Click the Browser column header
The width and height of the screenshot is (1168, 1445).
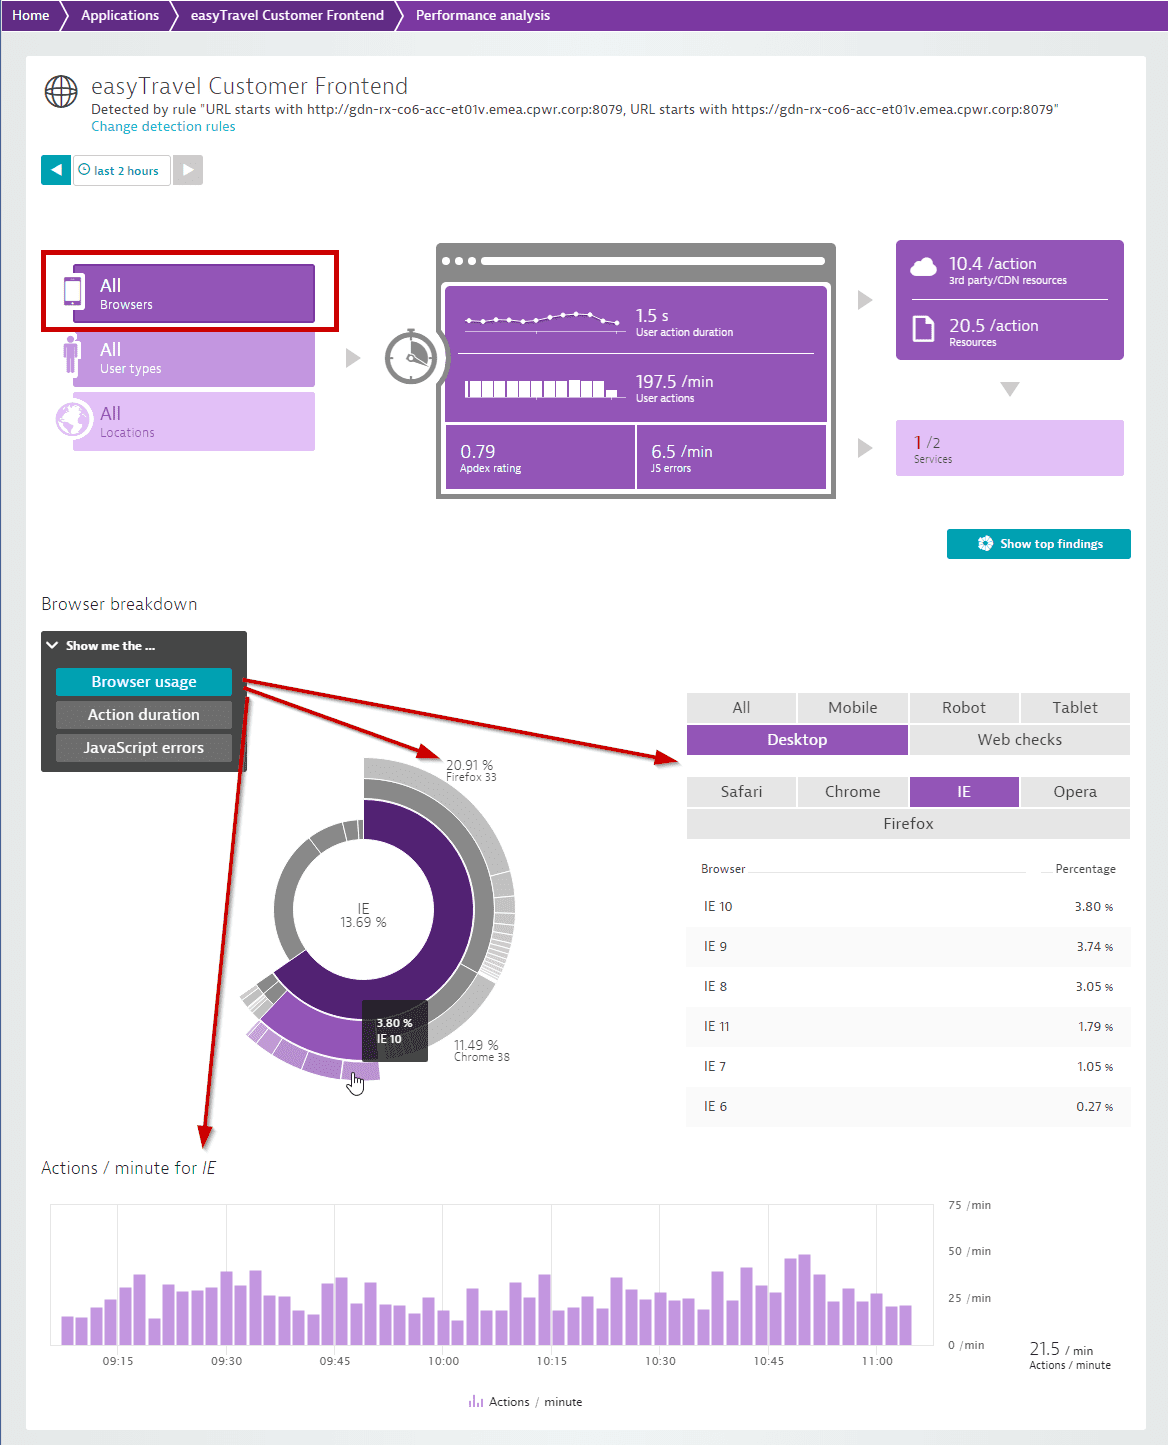tap(723, 869)
